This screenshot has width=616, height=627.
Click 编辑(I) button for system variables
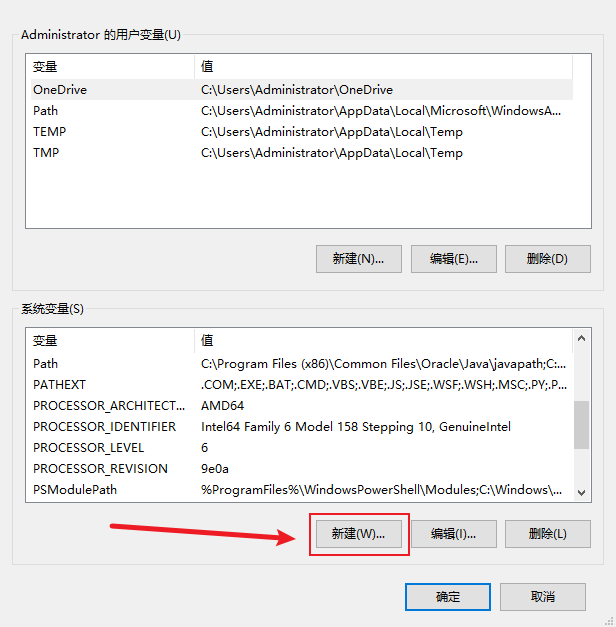pyautogui.click(x=456, y=533)
